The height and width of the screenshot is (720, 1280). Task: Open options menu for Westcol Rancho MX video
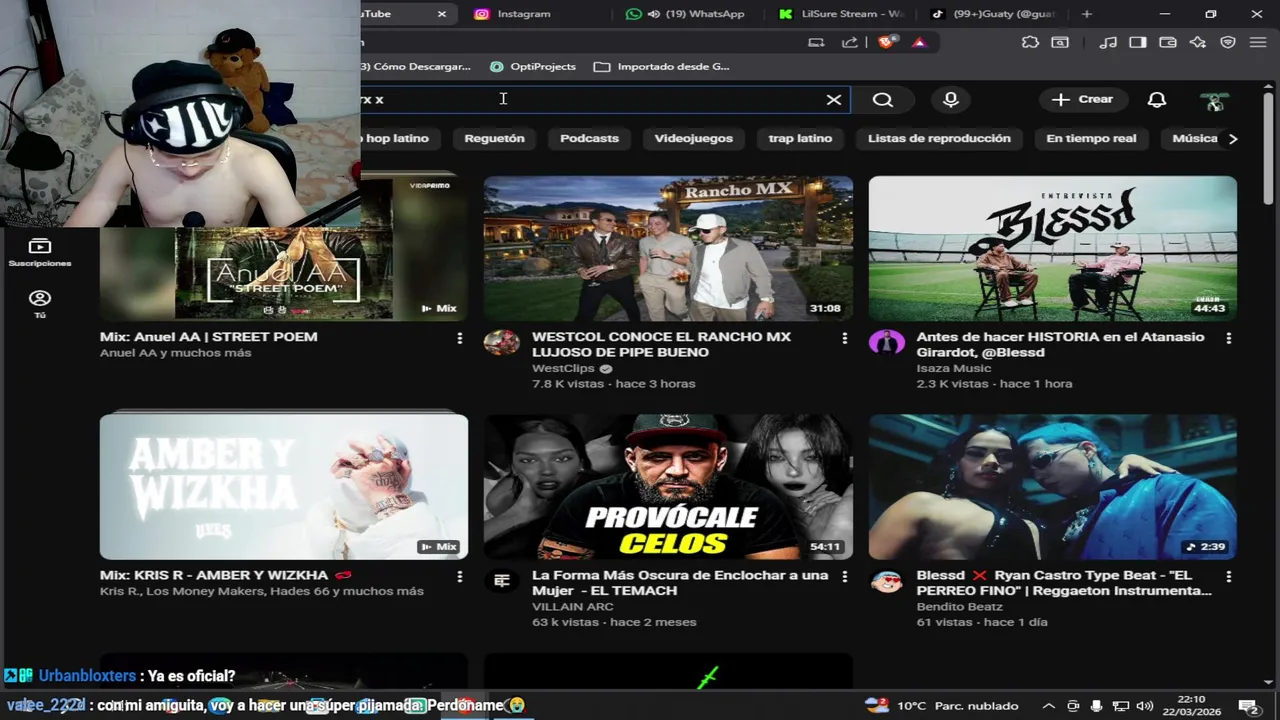pos(844,339)
